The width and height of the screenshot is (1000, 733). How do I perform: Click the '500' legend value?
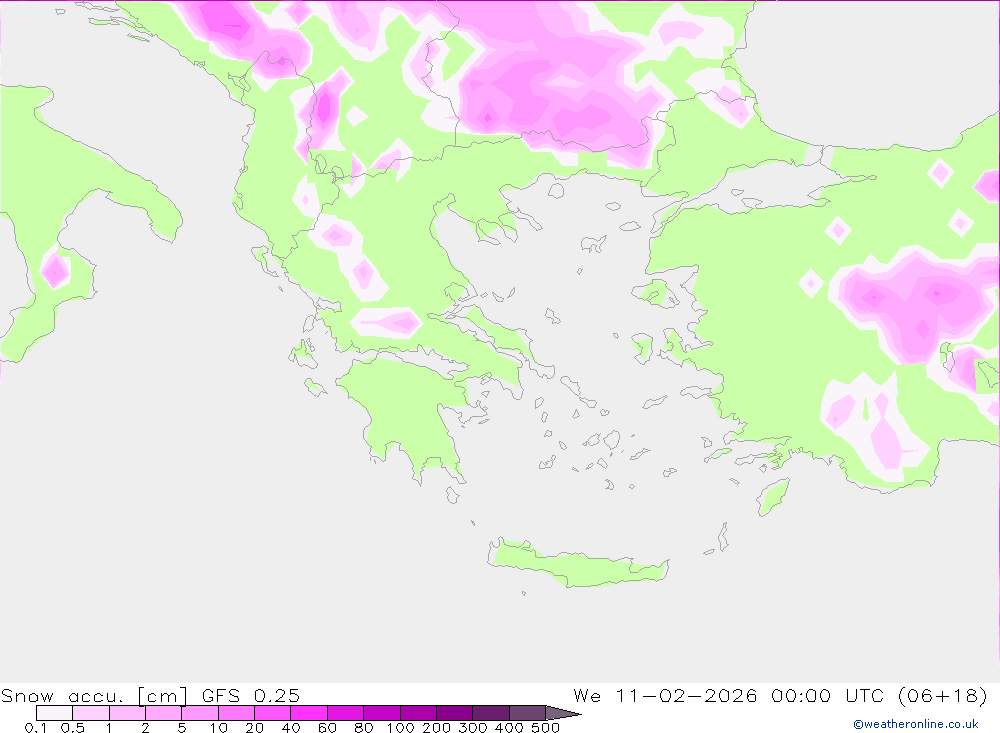click(546, 727)
